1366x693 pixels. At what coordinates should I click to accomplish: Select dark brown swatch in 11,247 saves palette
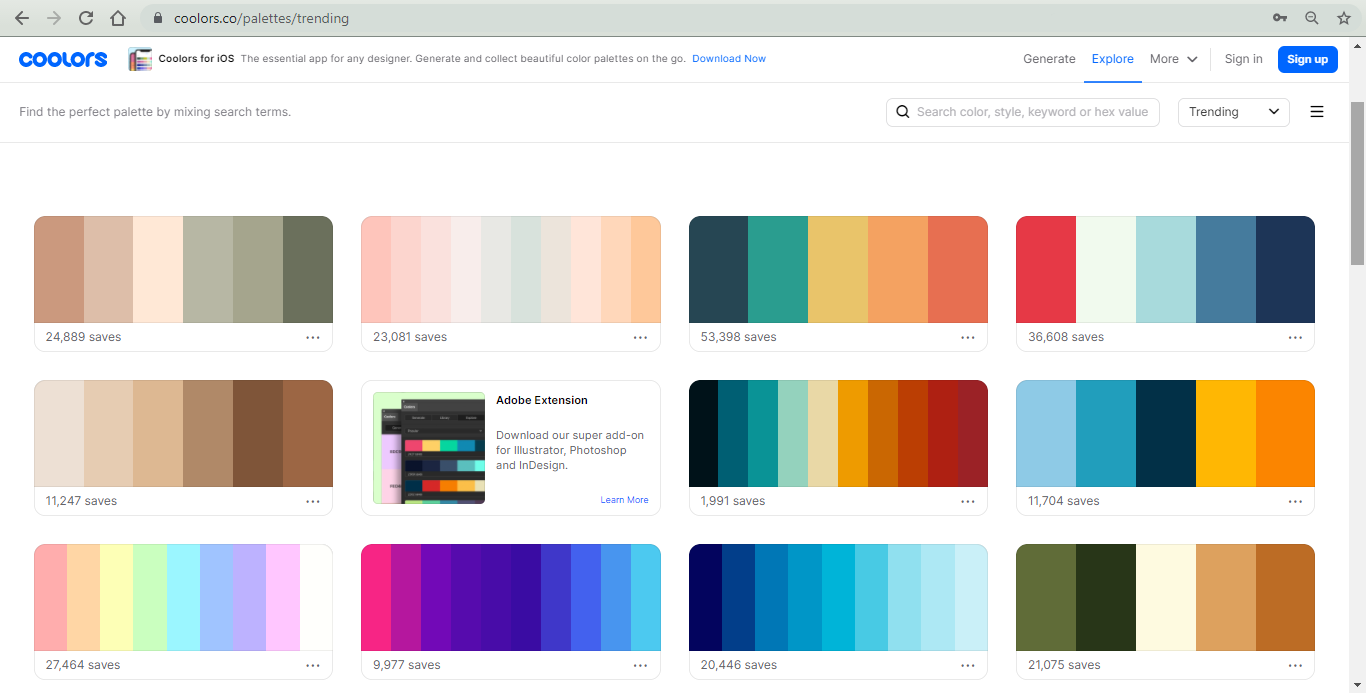[x=258, y=433]
